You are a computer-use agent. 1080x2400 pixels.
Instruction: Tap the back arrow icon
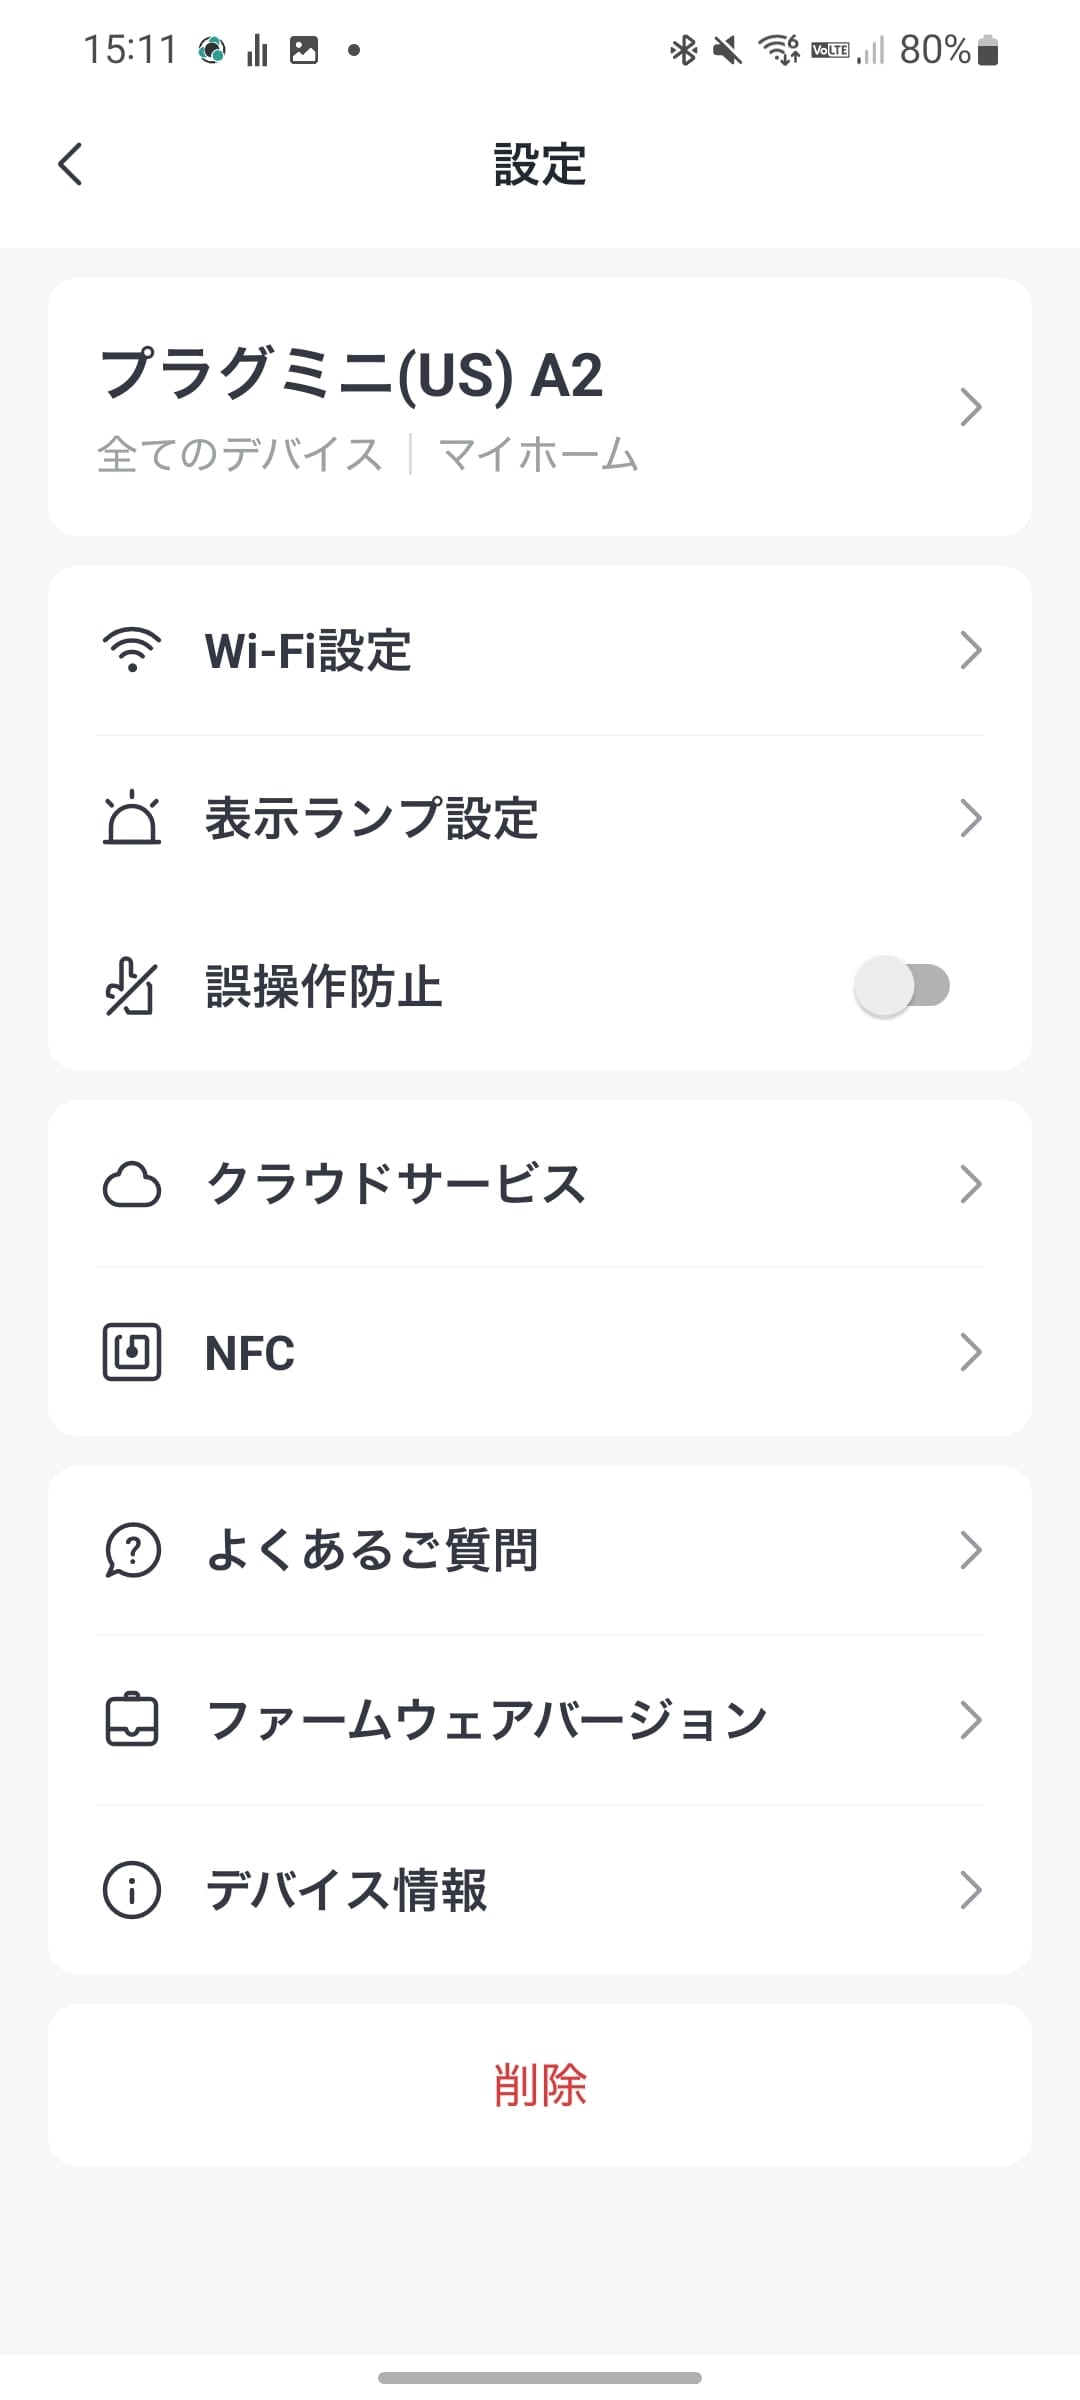point(70,164)
